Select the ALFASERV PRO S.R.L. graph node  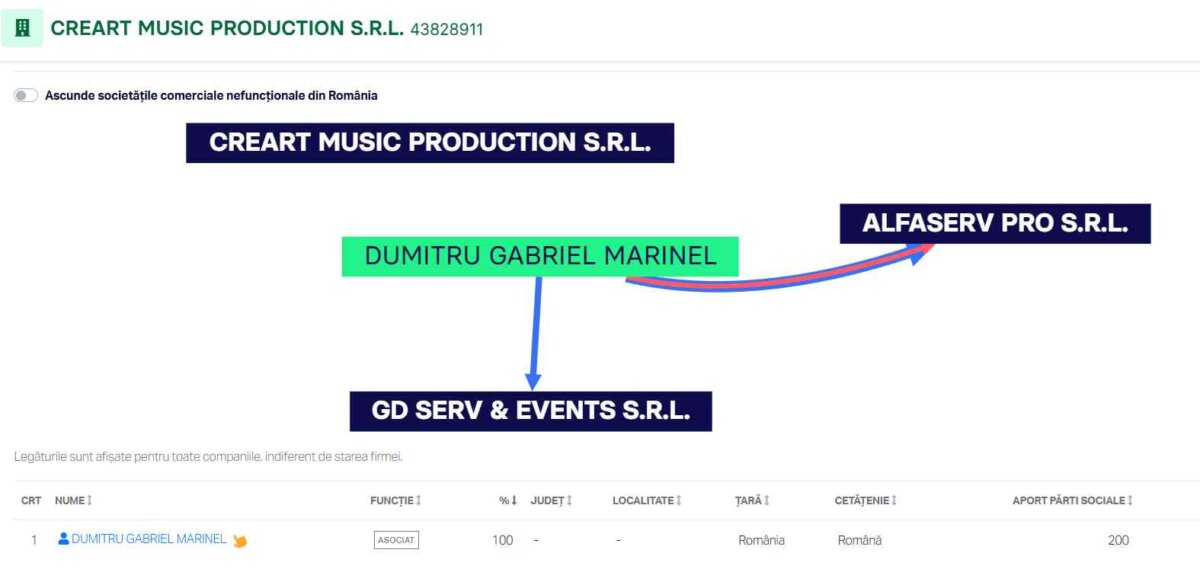click(x=994, y=224)
